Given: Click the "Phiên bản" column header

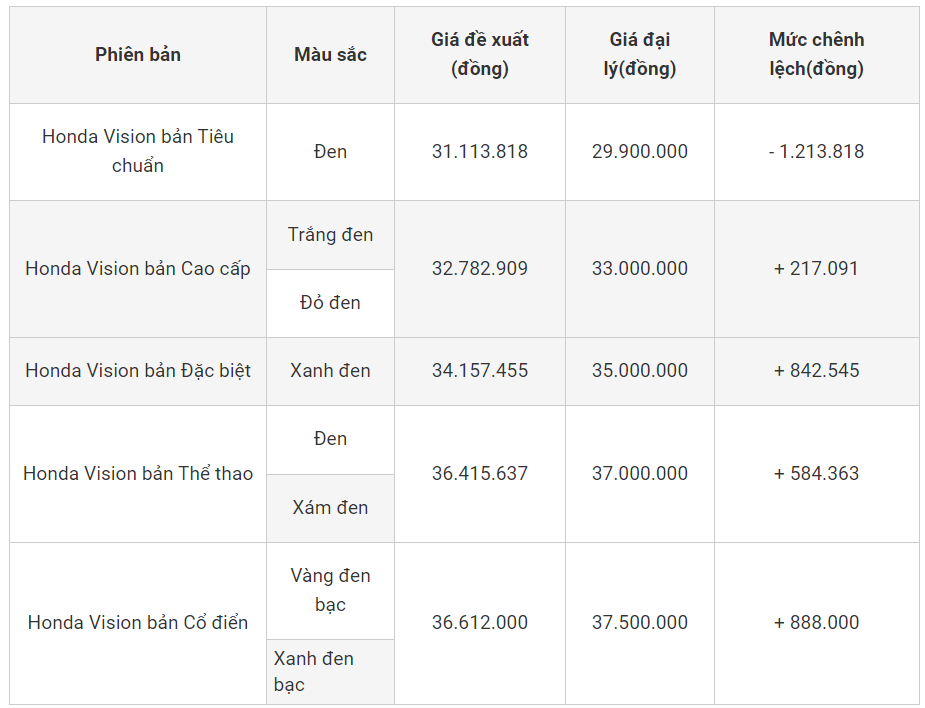Looking at the screenshot, I should point(138,55).
